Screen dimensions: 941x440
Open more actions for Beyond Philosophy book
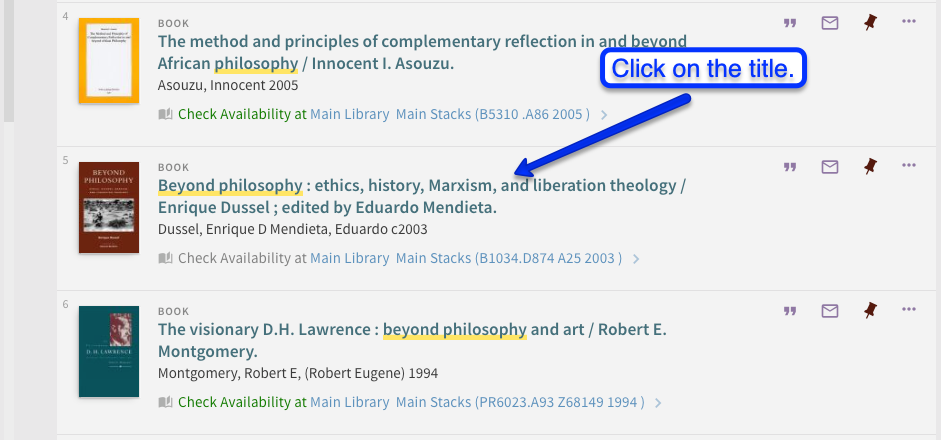click(x=908, y=166)
